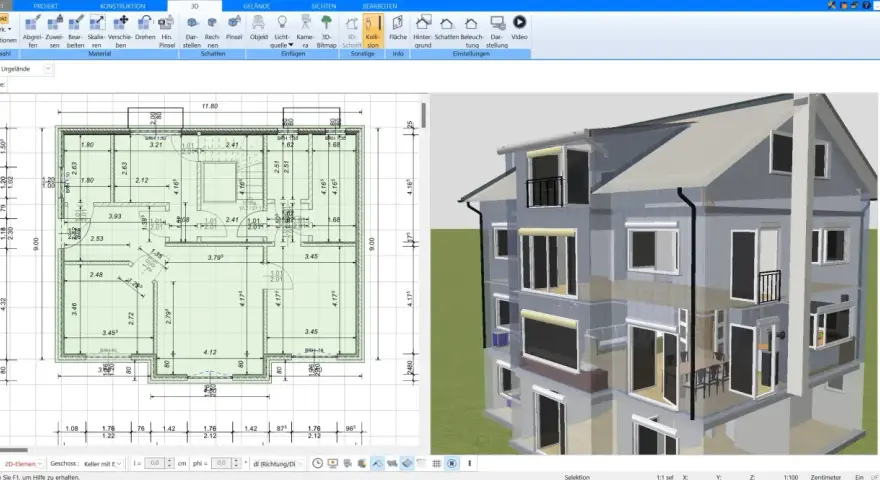880x480 pixels.
Task: Open the Lichtquelle dropdown button
Action: [x=282, y=31]
